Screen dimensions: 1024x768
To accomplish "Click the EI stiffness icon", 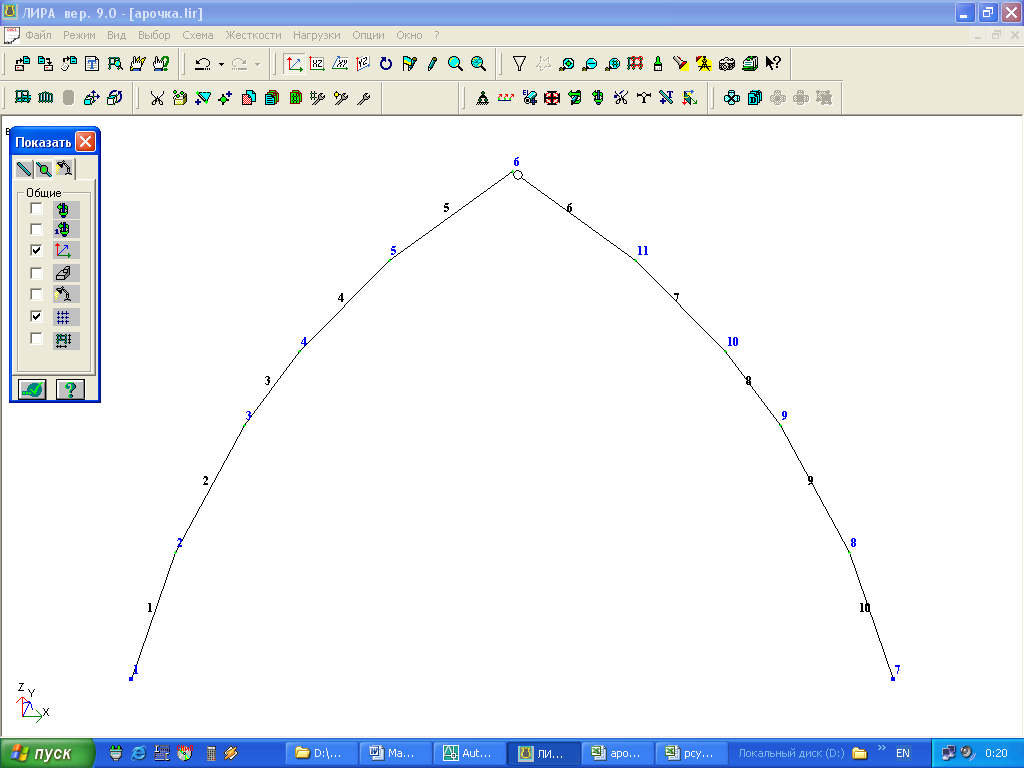I will coord(529,98).
